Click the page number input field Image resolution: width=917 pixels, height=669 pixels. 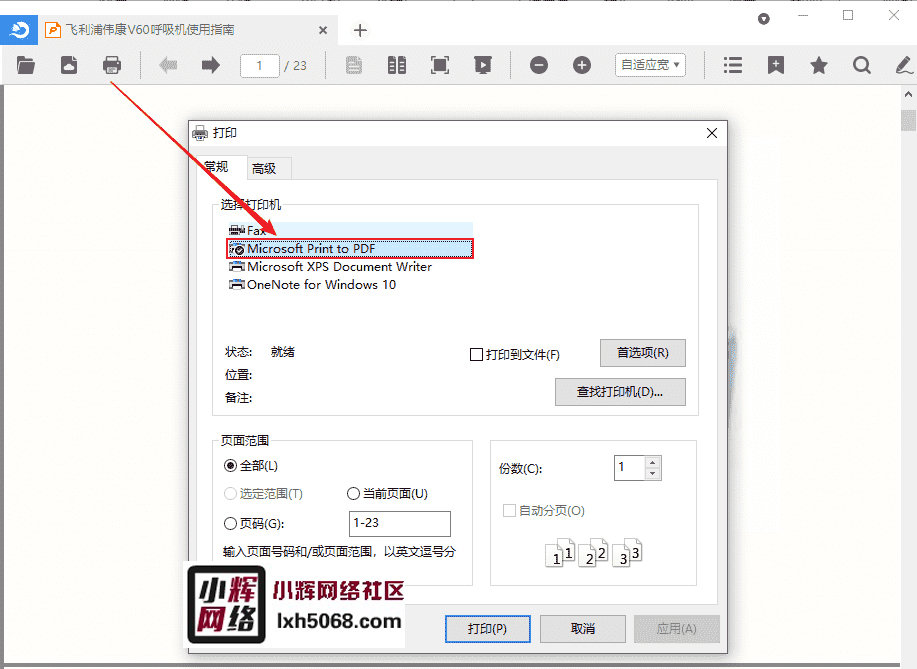[x=259, y=65]
